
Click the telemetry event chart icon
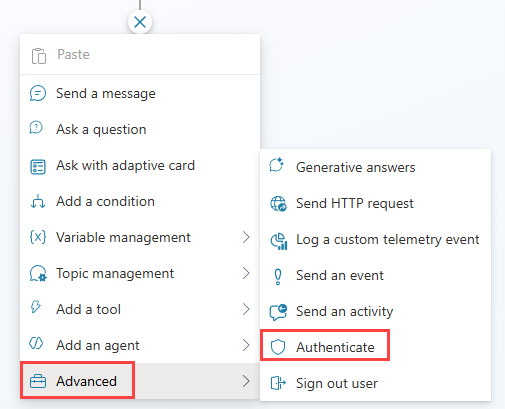(279, 241)
